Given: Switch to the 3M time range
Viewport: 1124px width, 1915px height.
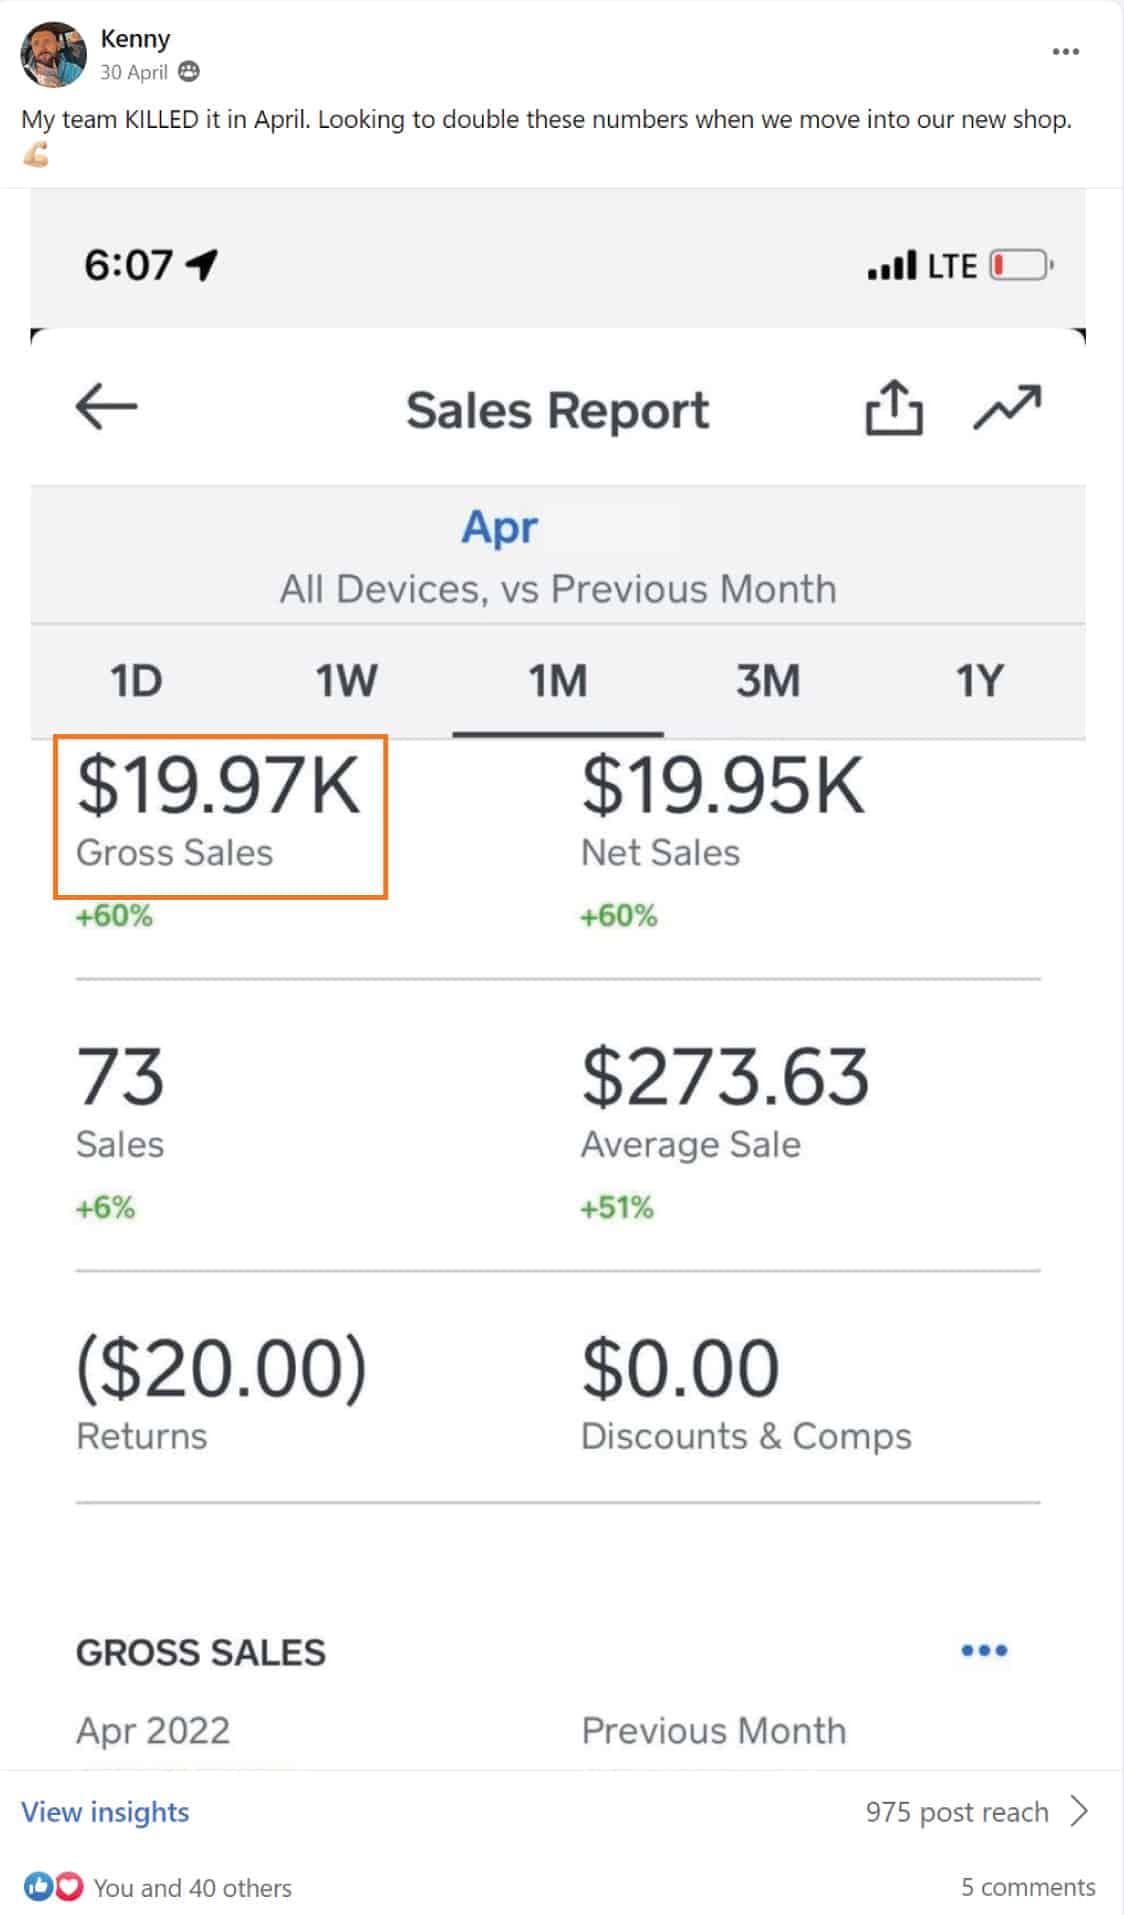Looking at the screenshot, I should click(x=768, y=682).
